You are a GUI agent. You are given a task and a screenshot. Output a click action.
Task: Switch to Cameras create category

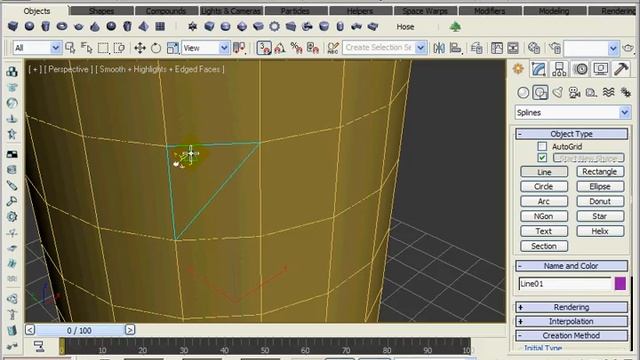(574, 93)
